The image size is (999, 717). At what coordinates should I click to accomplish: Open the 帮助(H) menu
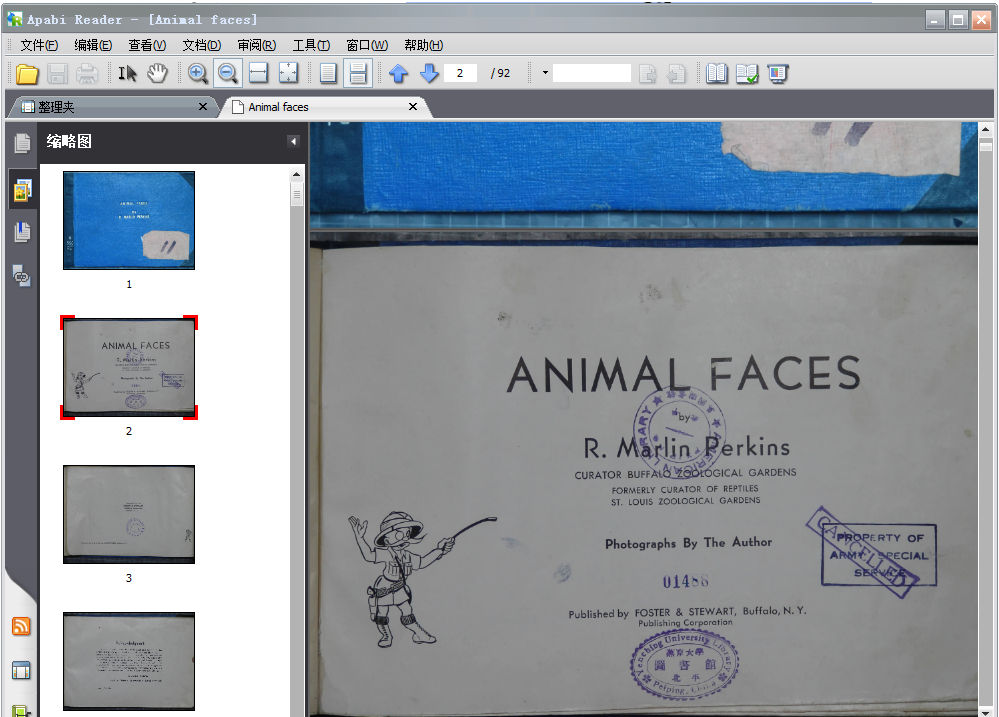pos(424,45)
